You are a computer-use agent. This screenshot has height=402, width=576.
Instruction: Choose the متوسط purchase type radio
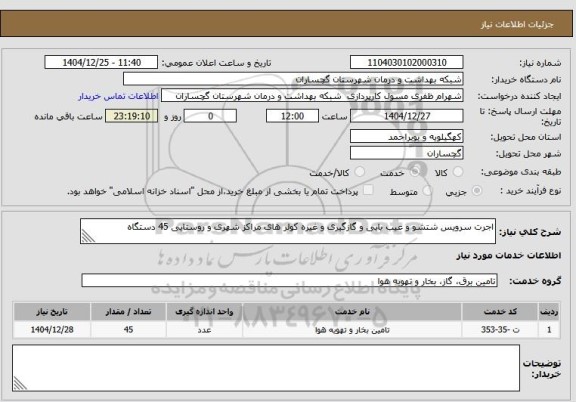click(x=427, y=190)
